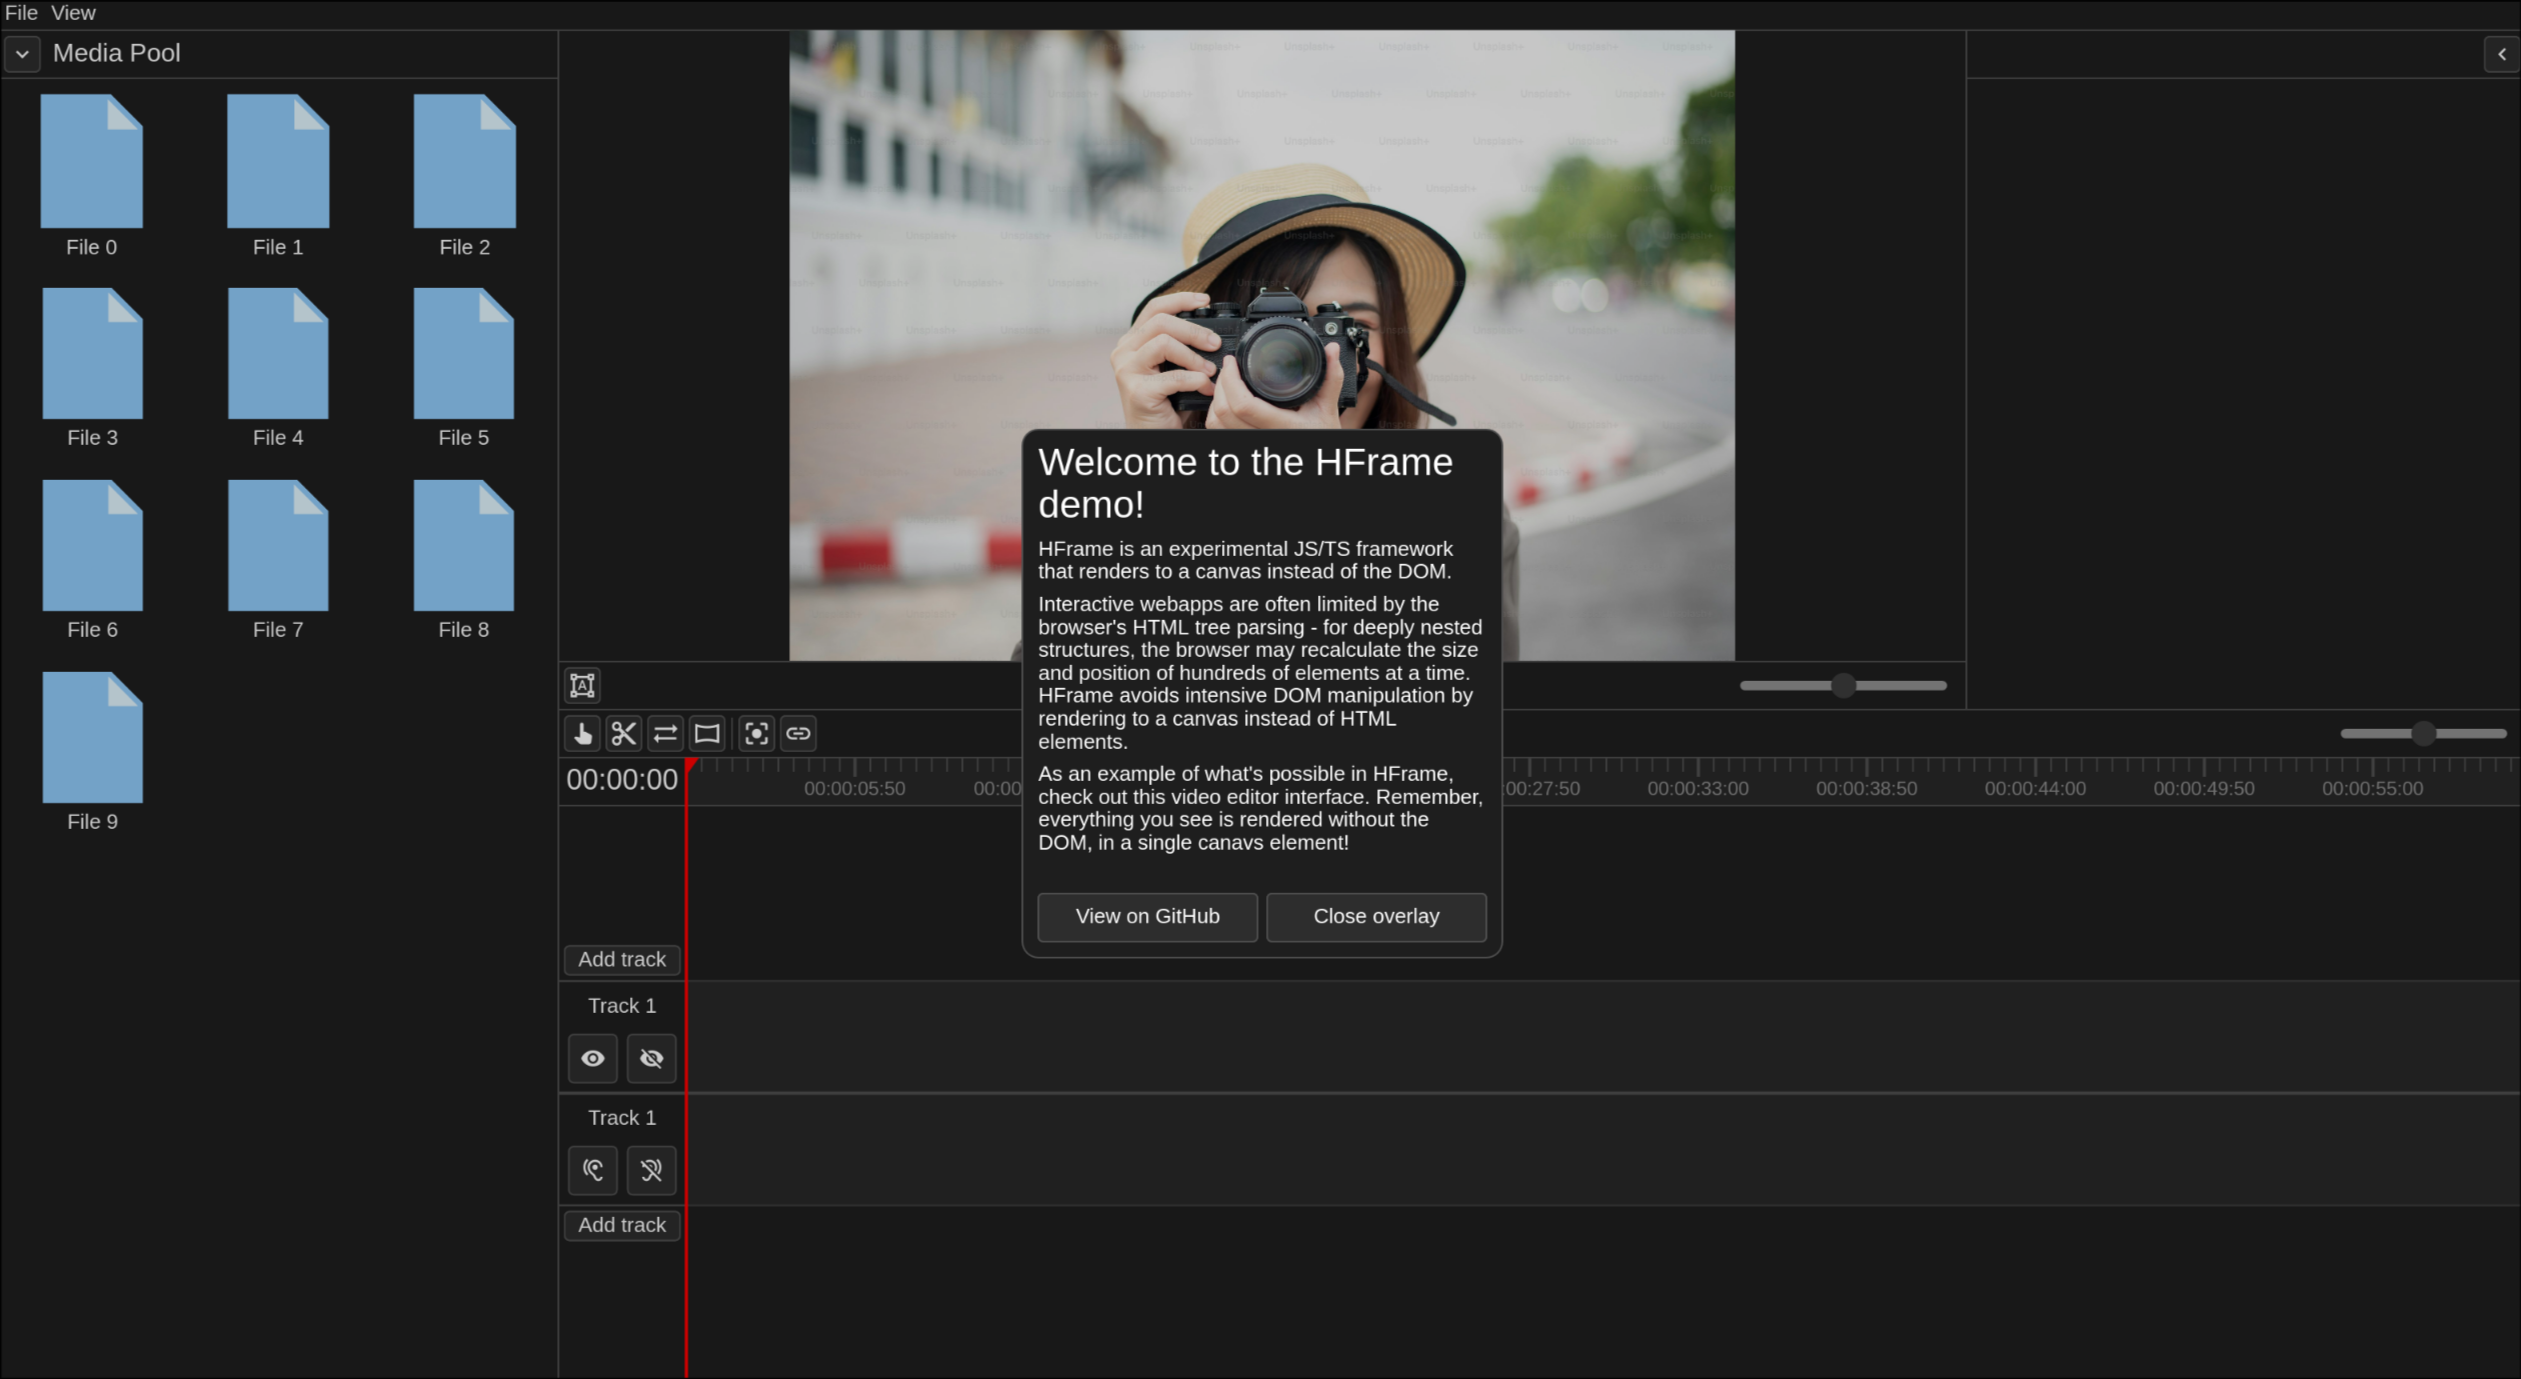This screenshot has height=1379, width=2521.
Task: Select File 8 in Media Pool
Action: (464, 545)
